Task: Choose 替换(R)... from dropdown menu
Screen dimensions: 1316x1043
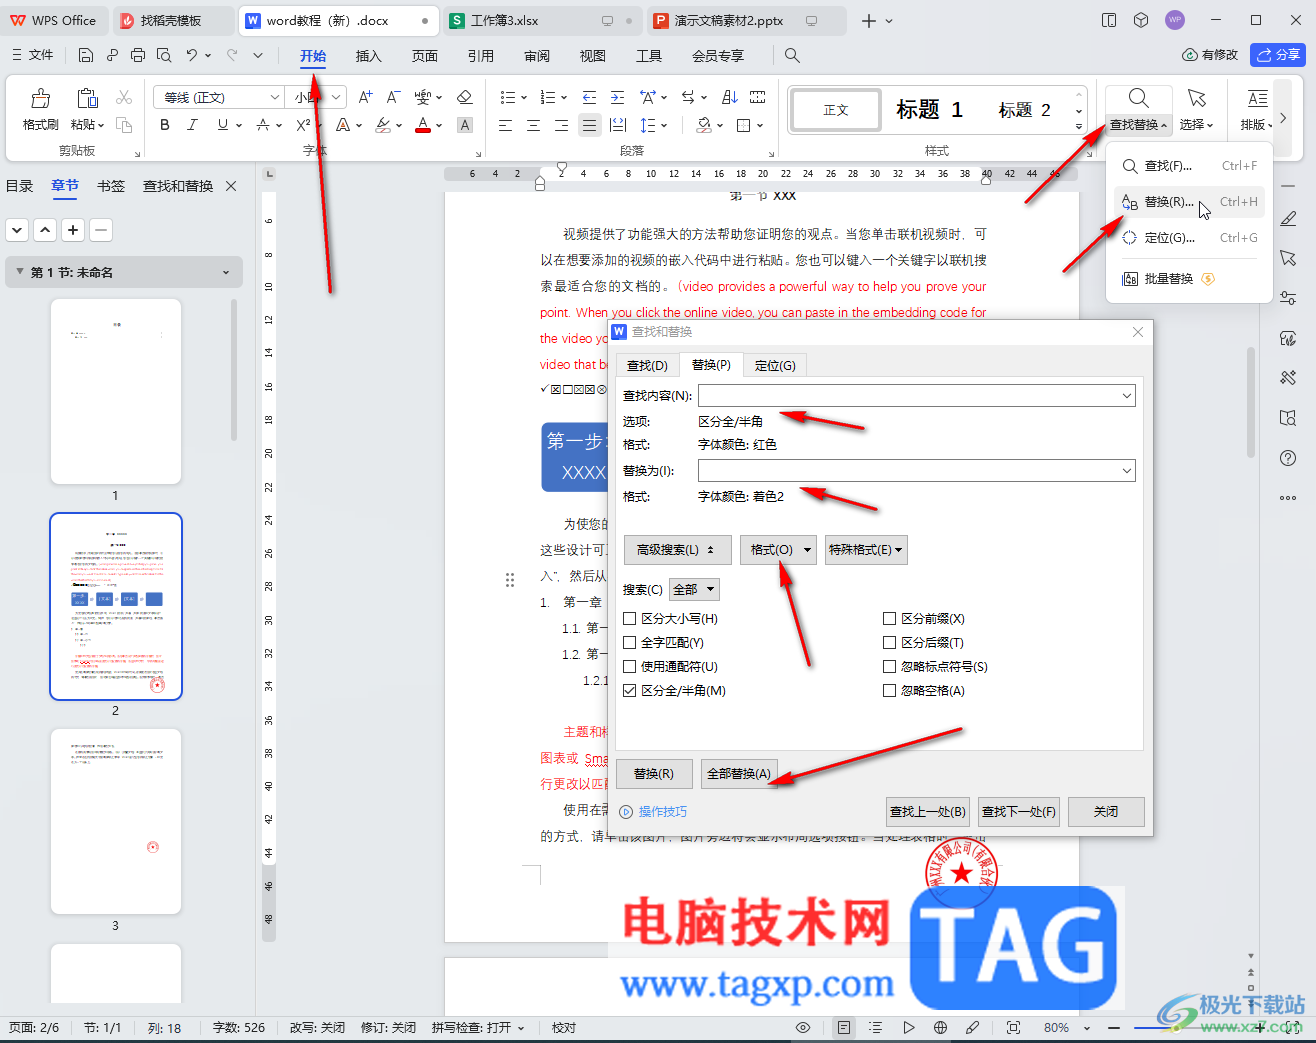Action: tap(1189, 202)
